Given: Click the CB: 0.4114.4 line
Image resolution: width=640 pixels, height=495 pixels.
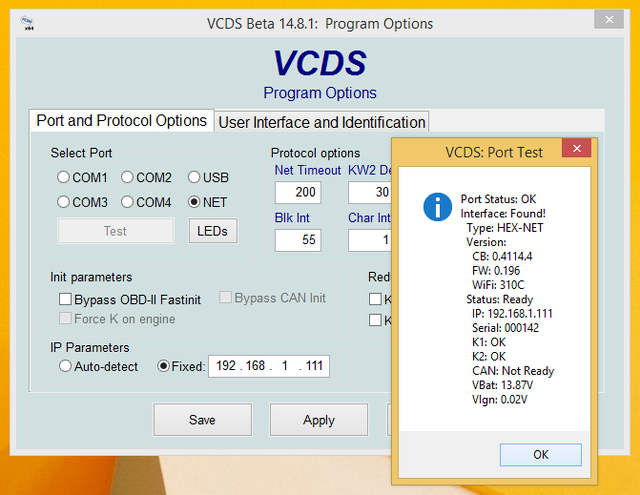Looking at the screenshot, I should [x=502, y=256].
